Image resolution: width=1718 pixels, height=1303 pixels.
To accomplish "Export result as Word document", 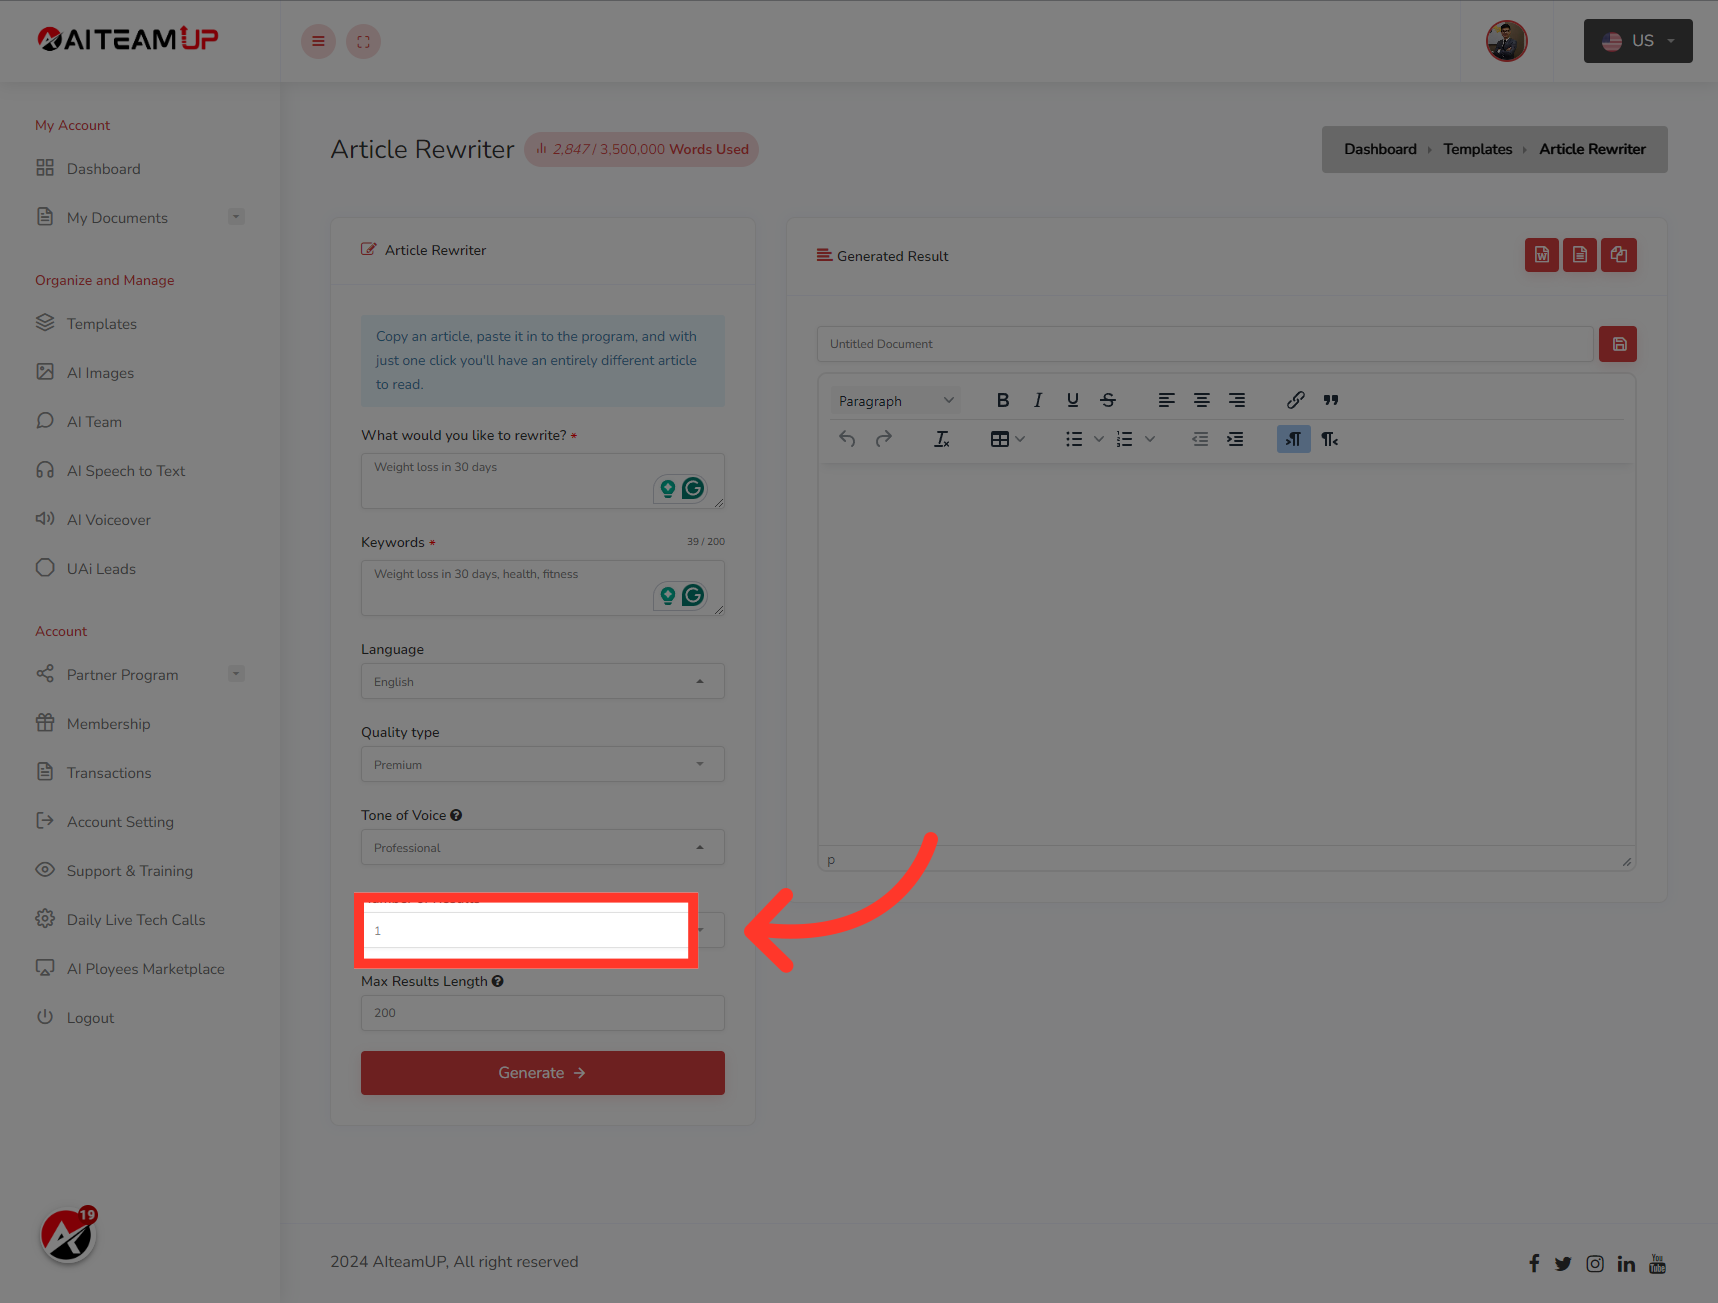I will coord(1541,255).
